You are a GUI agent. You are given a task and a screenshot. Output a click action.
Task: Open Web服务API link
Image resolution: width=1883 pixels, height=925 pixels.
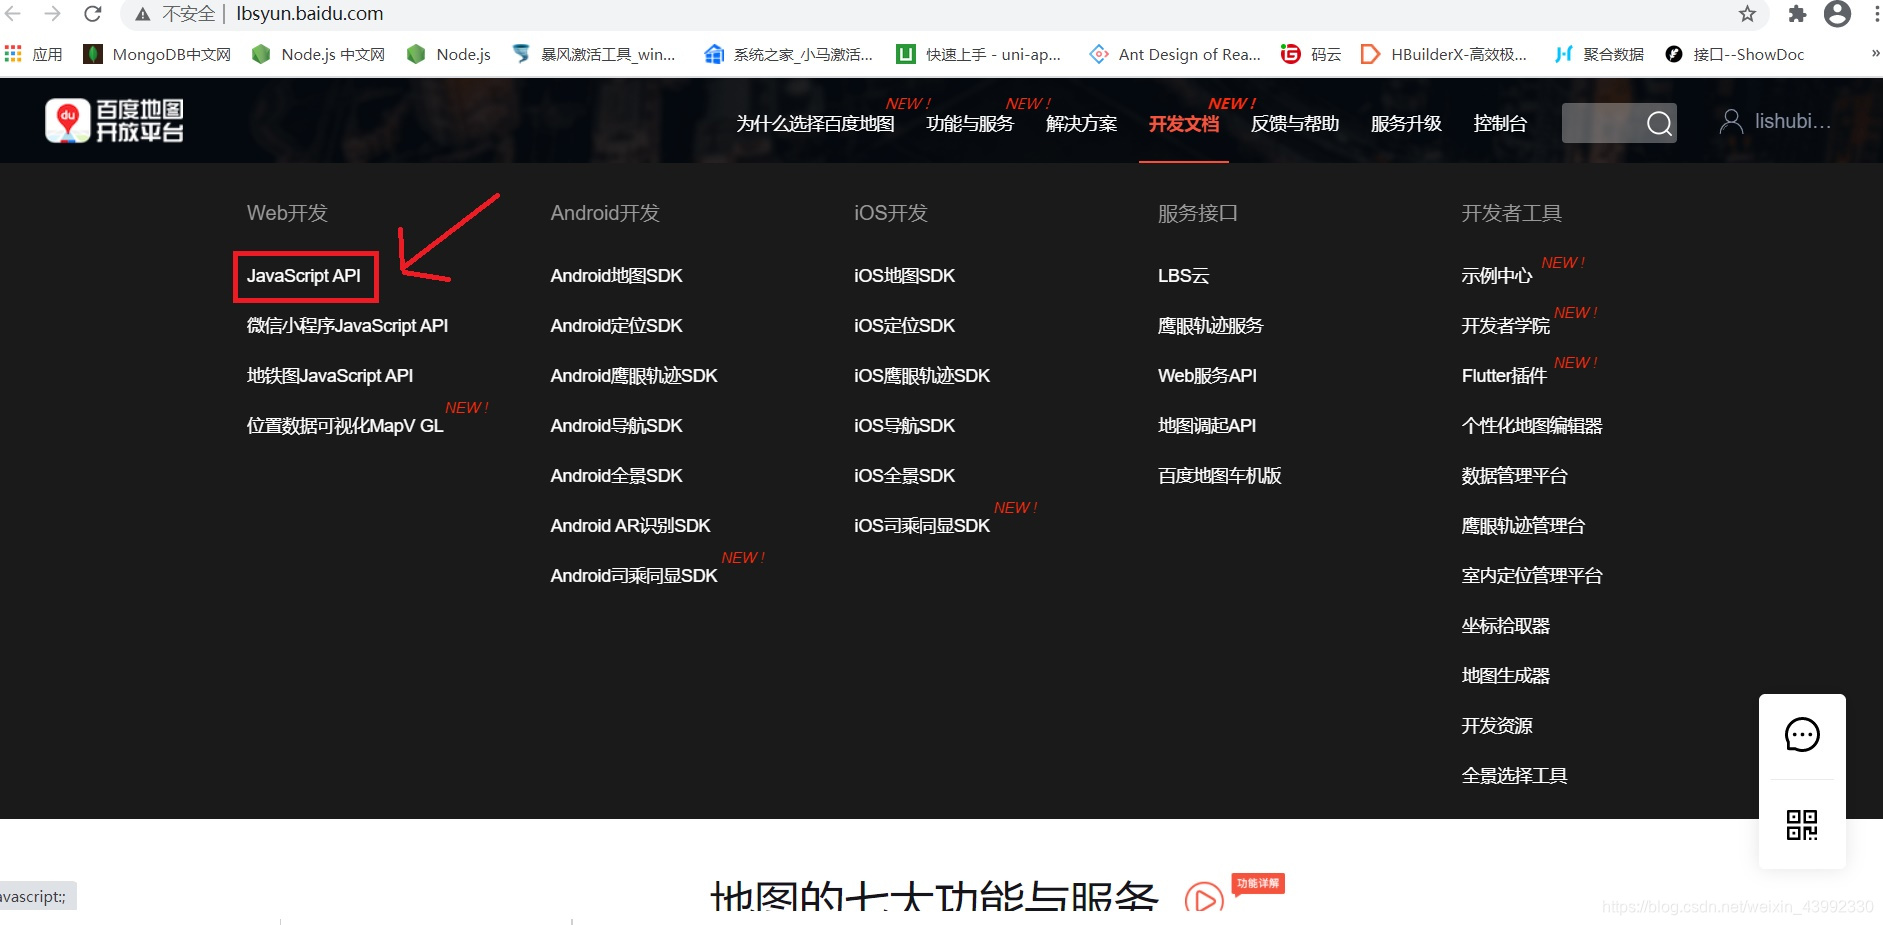coord(1207,376)
